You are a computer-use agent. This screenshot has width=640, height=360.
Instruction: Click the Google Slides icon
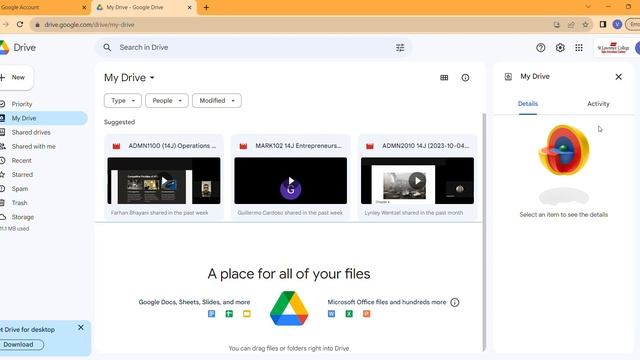247,313
